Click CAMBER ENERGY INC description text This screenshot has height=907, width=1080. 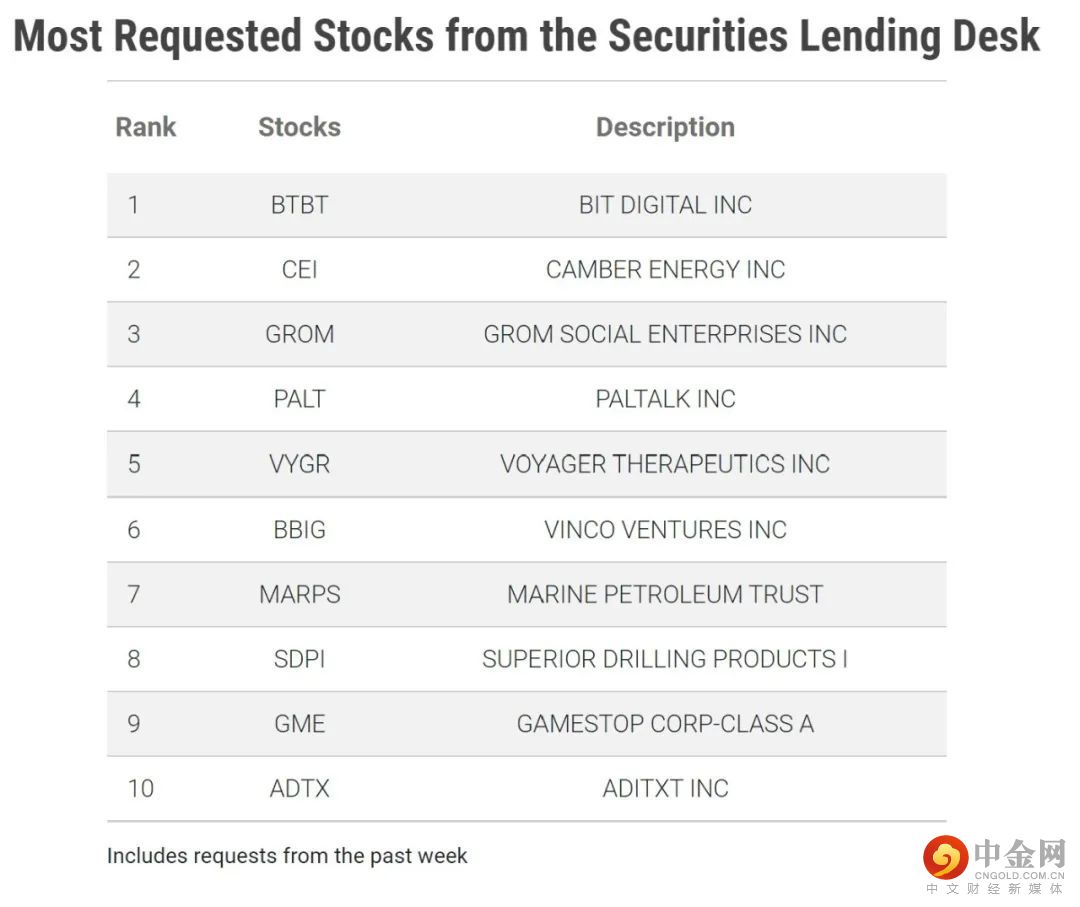[x=665, y=270]
